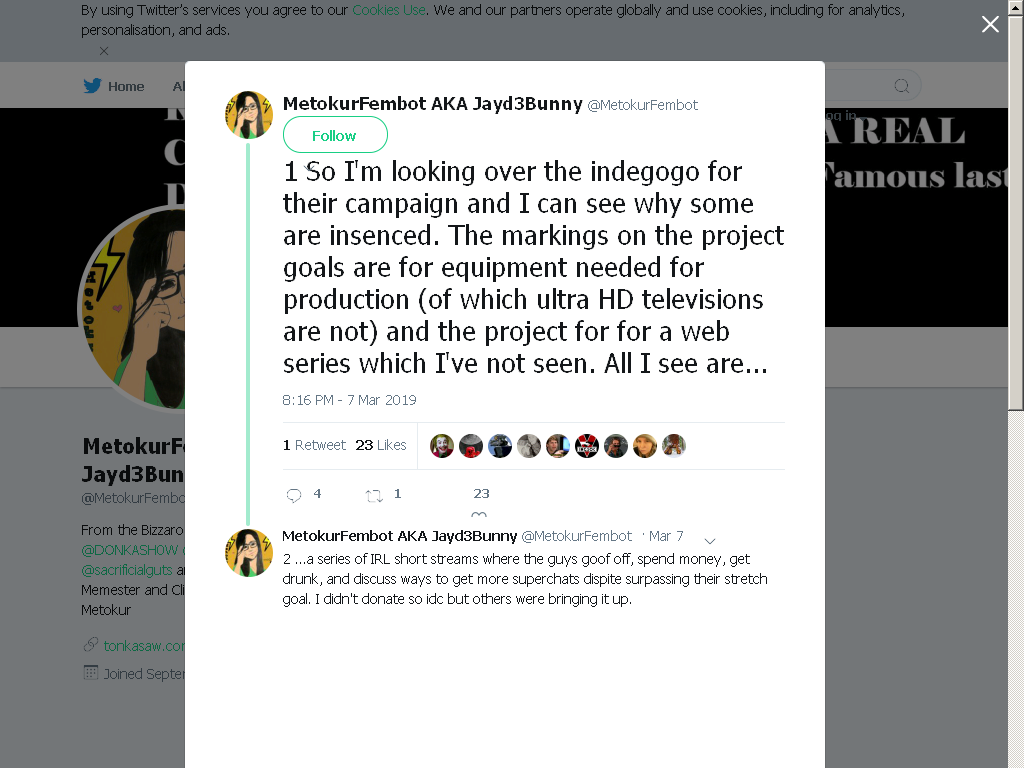Screen dimensions: 1024x768
Task: Open the tweet timestamp 8:16 PM link
Action: coord(349,400)
